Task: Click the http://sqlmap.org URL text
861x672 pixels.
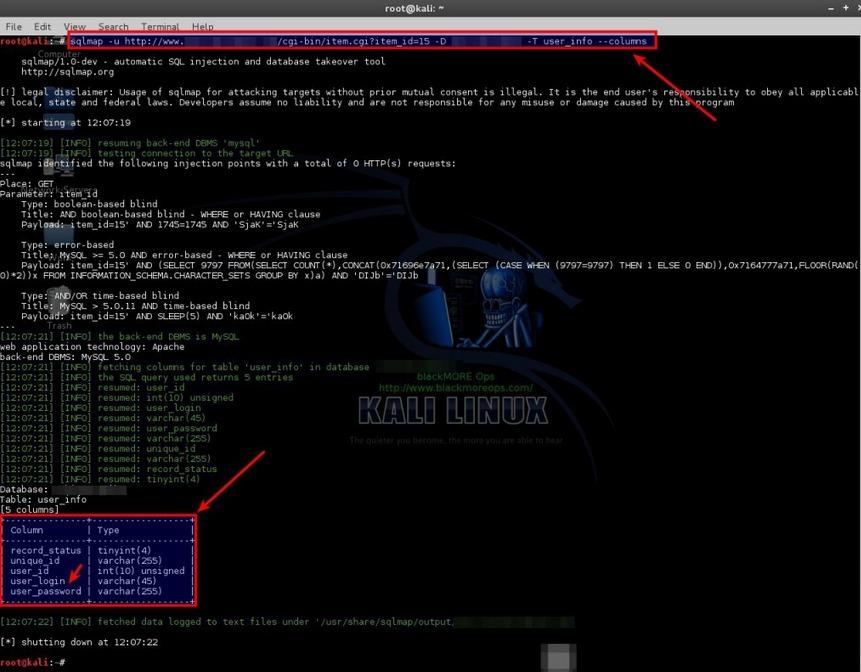Action: 68,72
